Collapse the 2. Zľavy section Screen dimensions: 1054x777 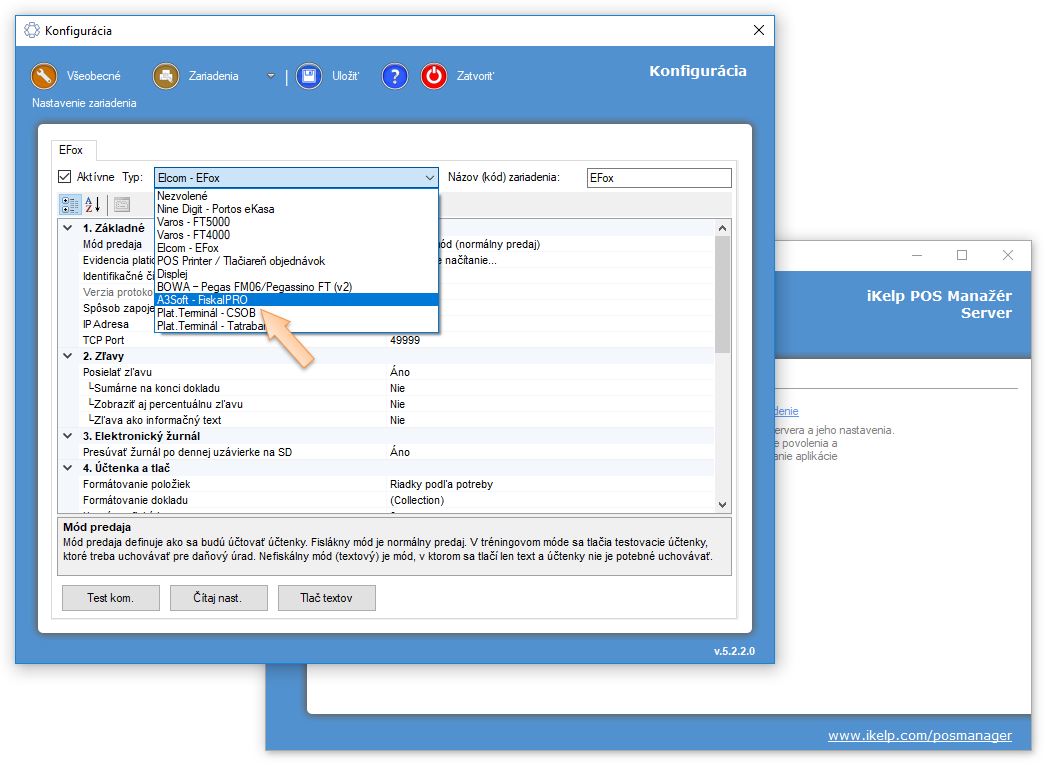[68, 356]
